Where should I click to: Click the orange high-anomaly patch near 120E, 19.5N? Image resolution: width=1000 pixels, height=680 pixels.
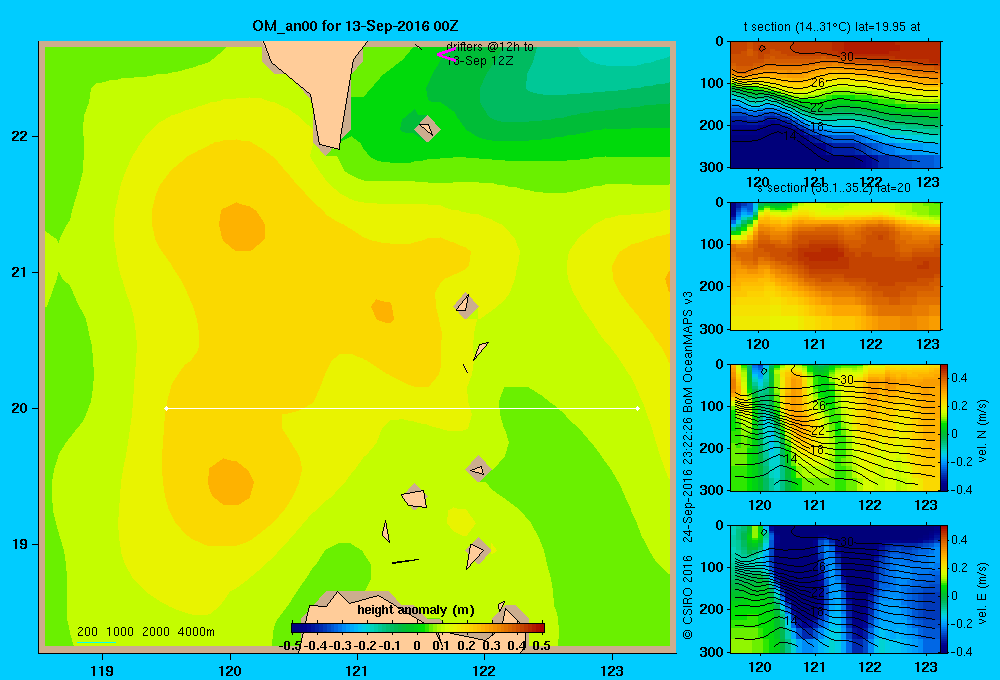230,482
